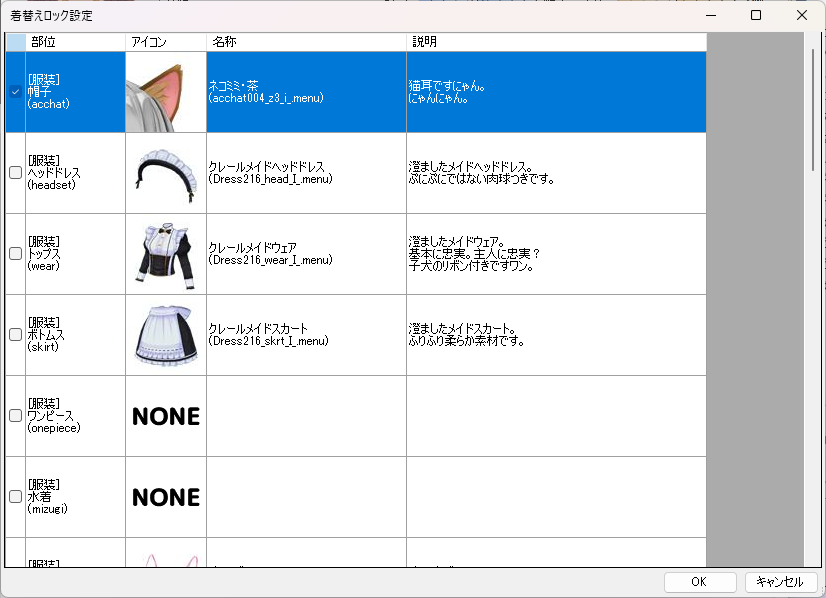This screenshot has height=598, width=826.
Task: Enable the mizugi swimsuit checkbox
Action: click(x=15, y=497)
